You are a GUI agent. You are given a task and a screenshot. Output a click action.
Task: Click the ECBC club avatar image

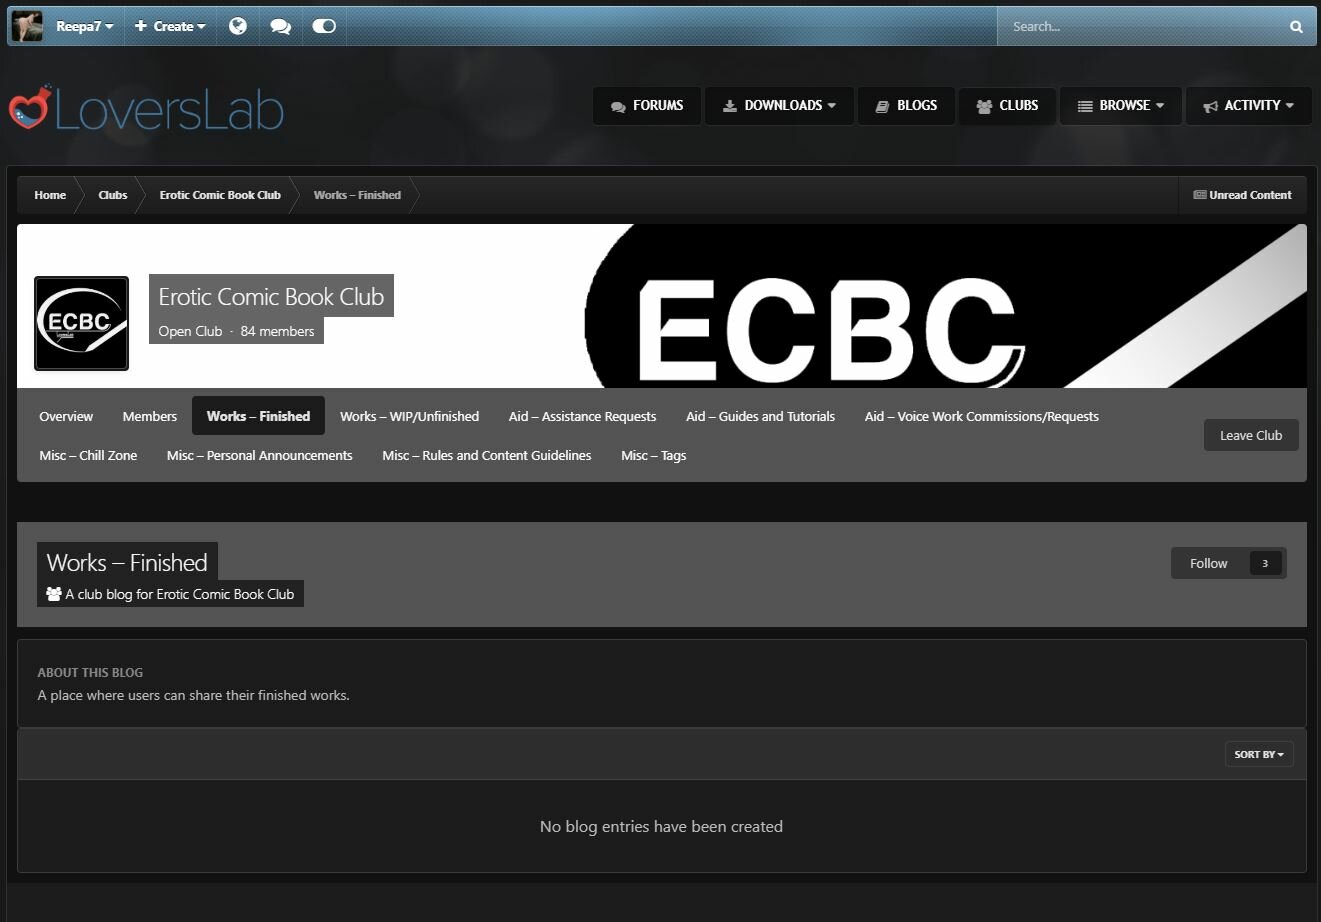tap(81, 323)
